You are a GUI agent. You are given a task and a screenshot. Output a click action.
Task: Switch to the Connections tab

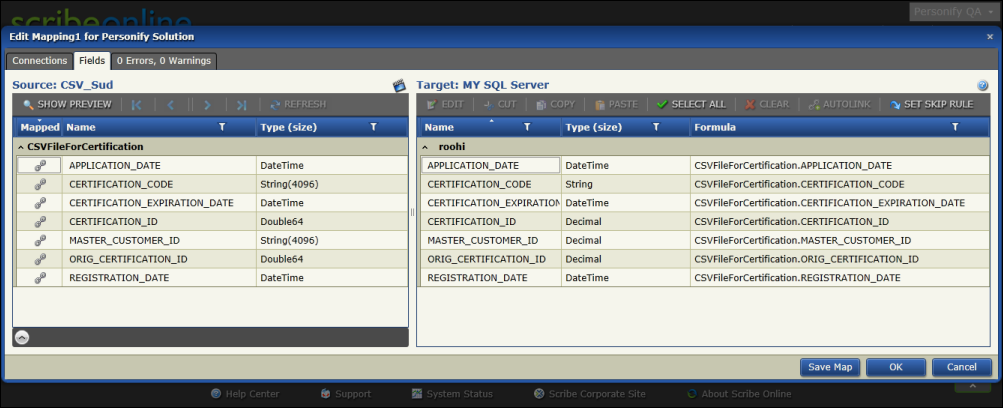pyautogui.click(x=40, y=61)
